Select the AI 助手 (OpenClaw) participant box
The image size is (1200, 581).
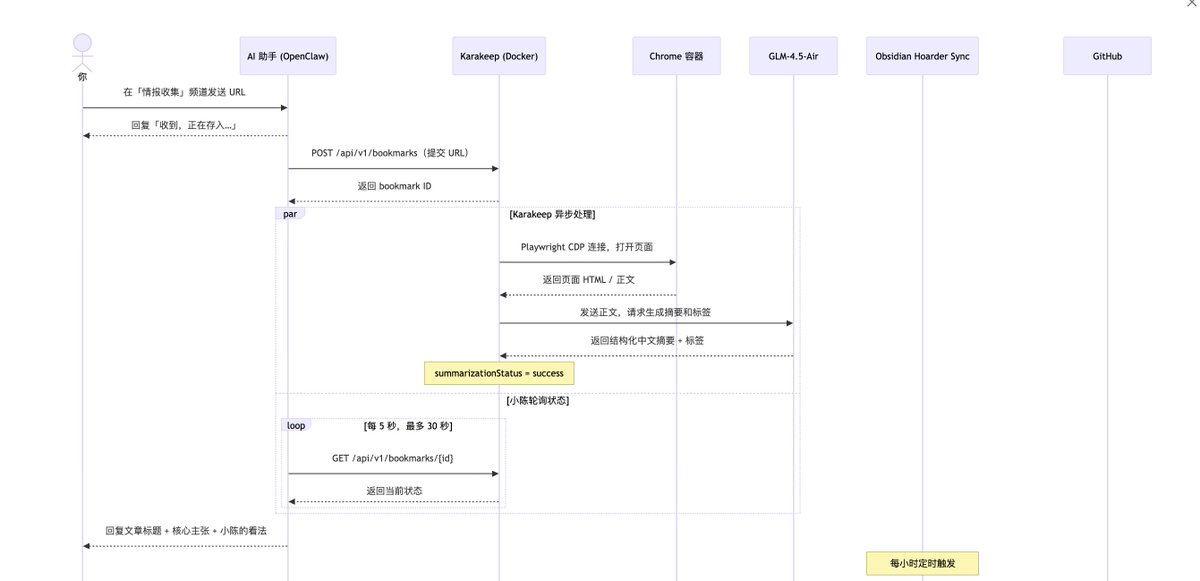(288, 56)
